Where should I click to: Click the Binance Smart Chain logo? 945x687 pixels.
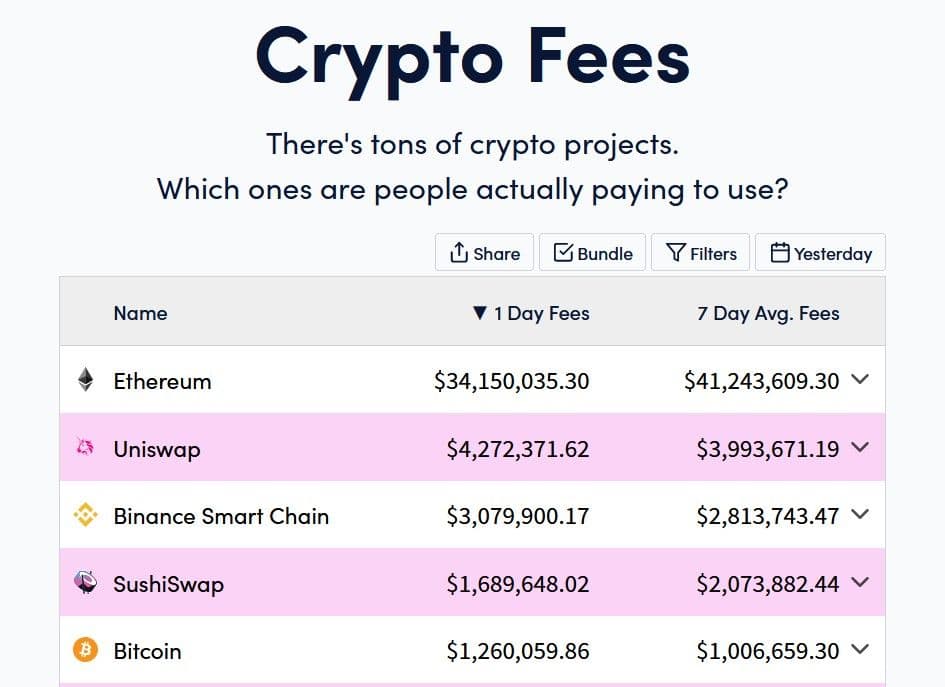coord(86,516)
